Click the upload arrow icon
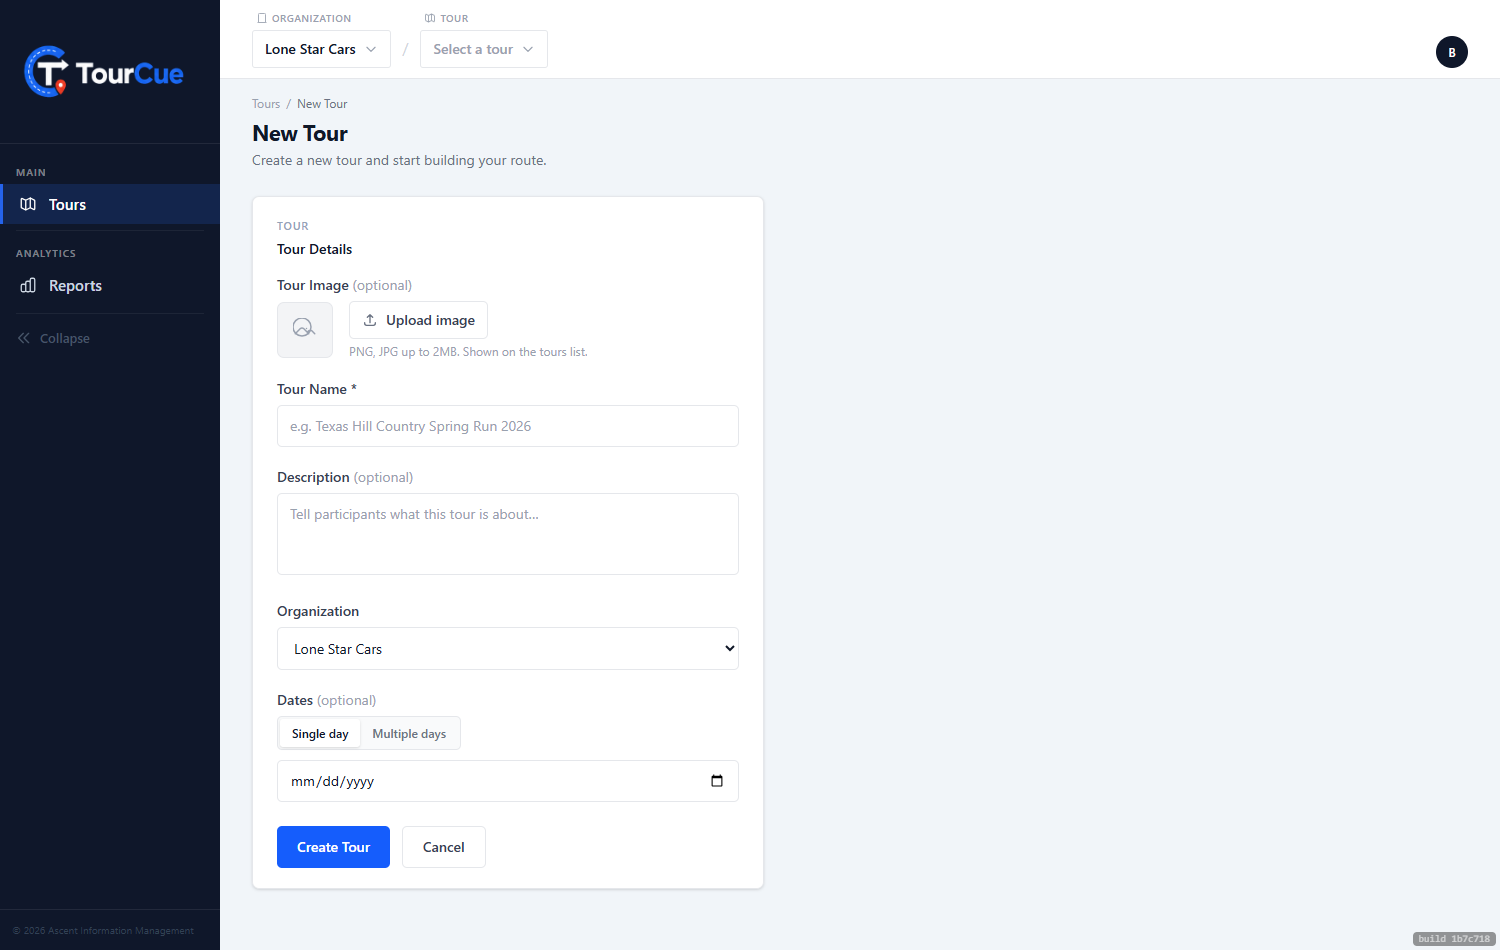Viewport: 1500px width, 950px height. click(x=370, y=320)
